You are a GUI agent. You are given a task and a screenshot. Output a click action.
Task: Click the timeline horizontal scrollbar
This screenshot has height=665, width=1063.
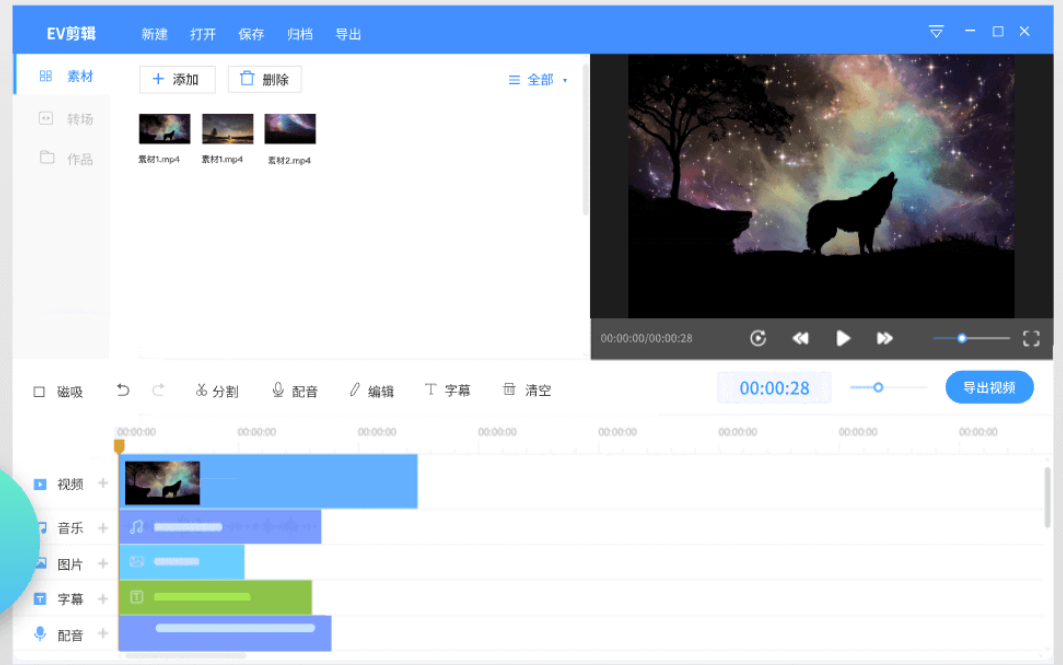[185, 656]
